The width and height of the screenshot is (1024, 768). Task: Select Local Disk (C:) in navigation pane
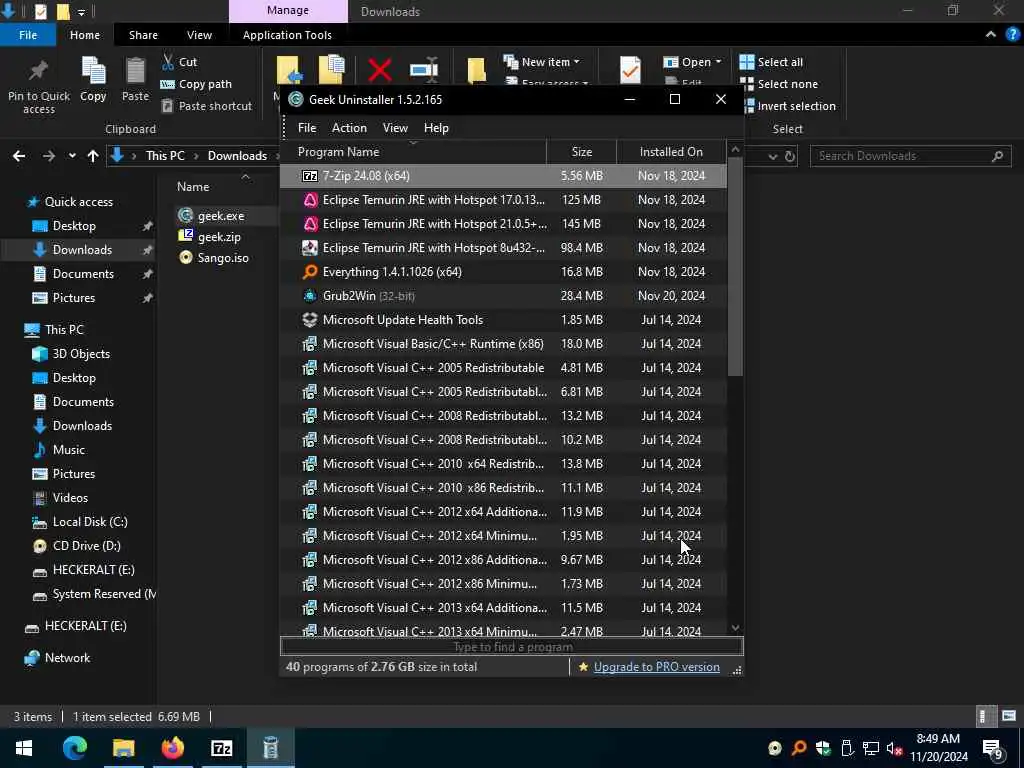(81, 522)
